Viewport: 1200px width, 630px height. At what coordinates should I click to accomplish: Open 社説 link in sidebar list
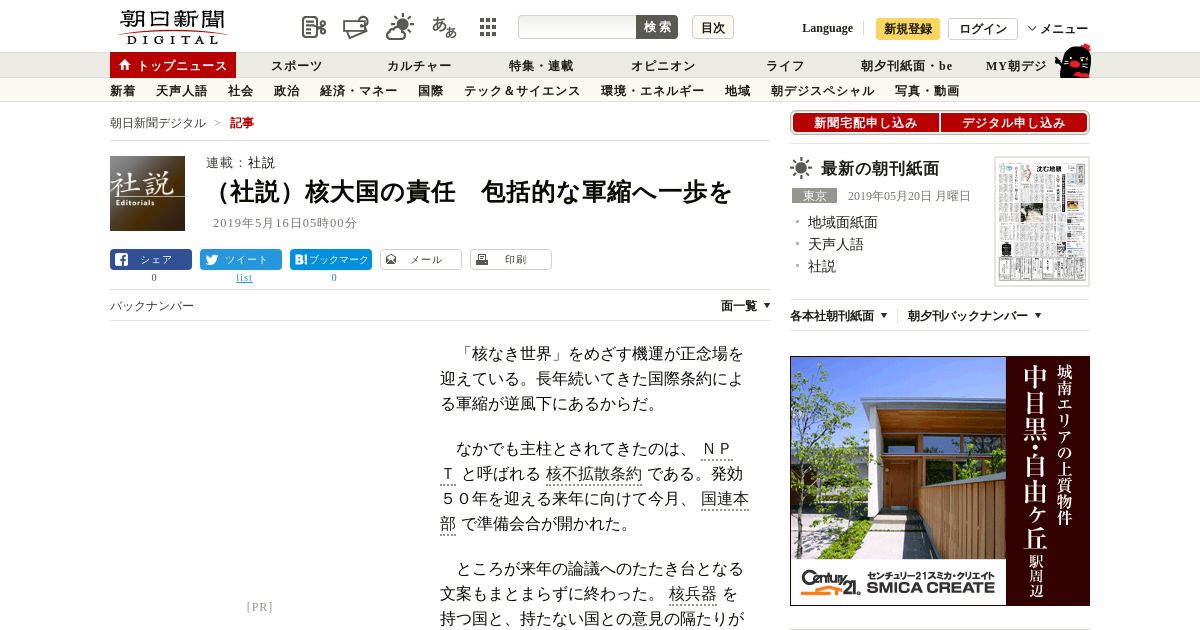click(x=822, y=266)
